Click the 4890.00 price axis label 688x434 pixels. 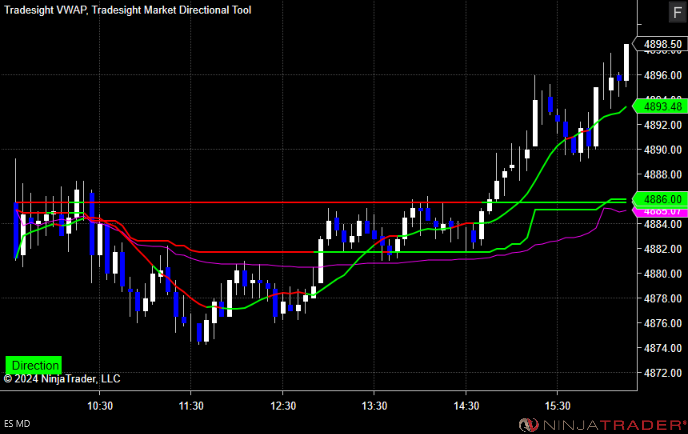(663, 150)
